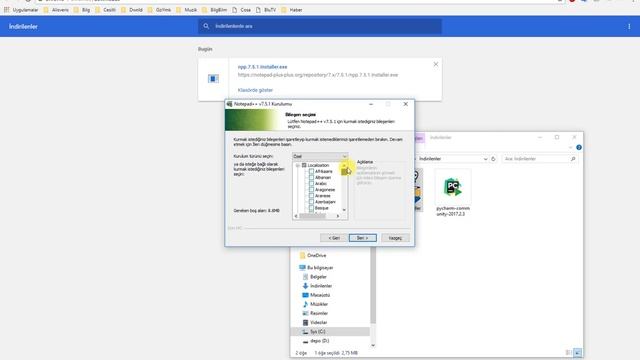This screenshot has width=640, height=360.
Task: Open the Alışveriş bookmark folder
Action: pyautogui.click(x=56, y=10)
